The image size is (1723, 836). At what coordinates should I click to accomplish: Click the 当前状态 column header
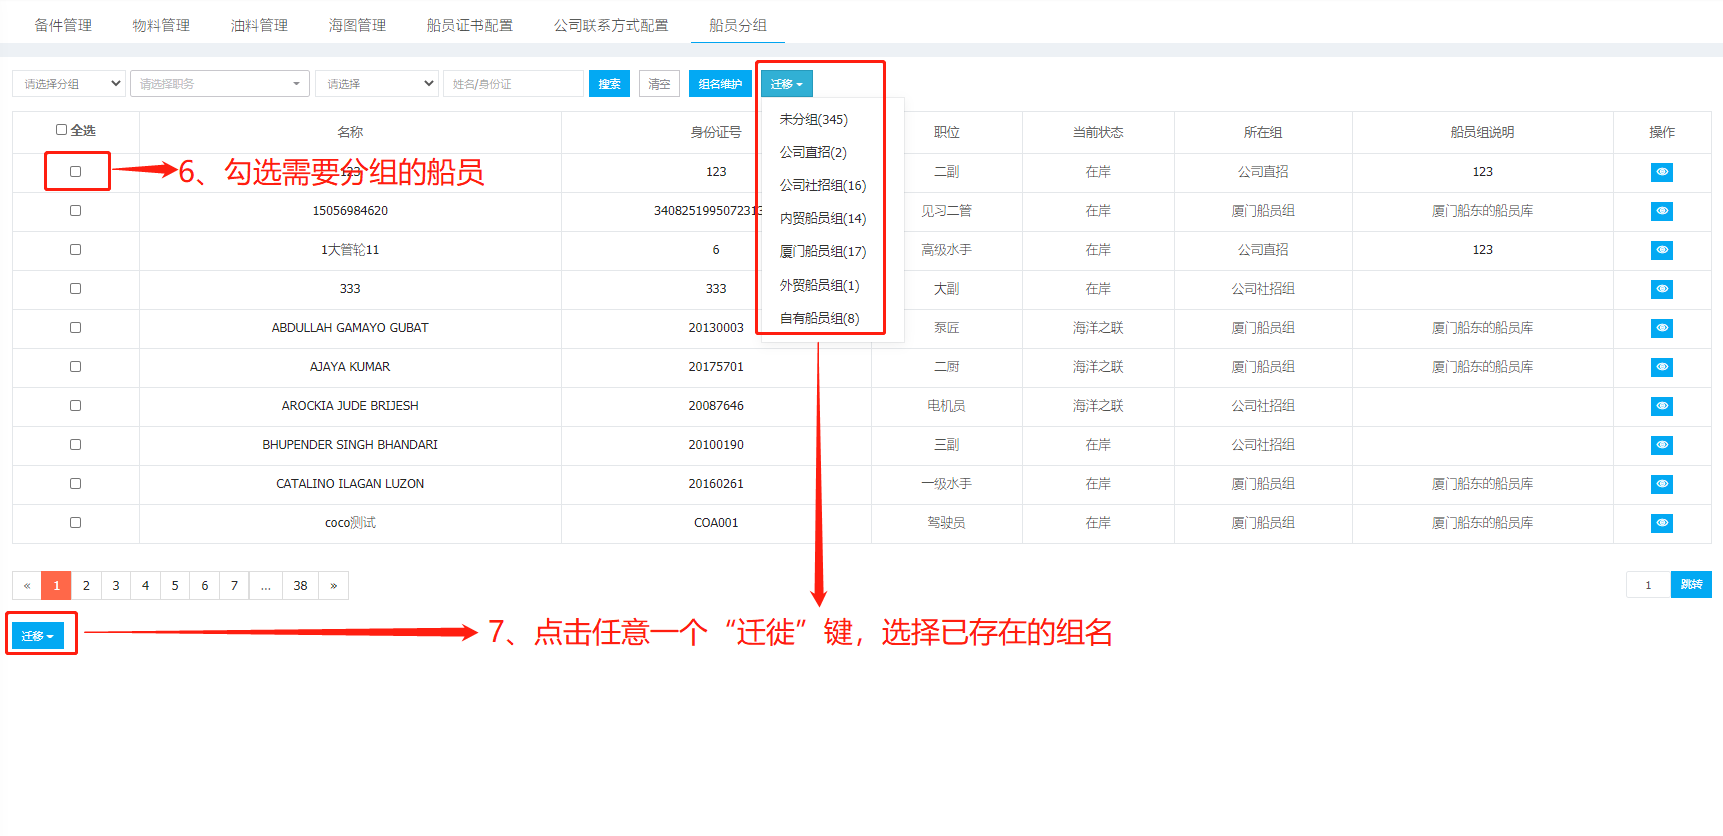pyautogui.click(x=1098, y=132)
